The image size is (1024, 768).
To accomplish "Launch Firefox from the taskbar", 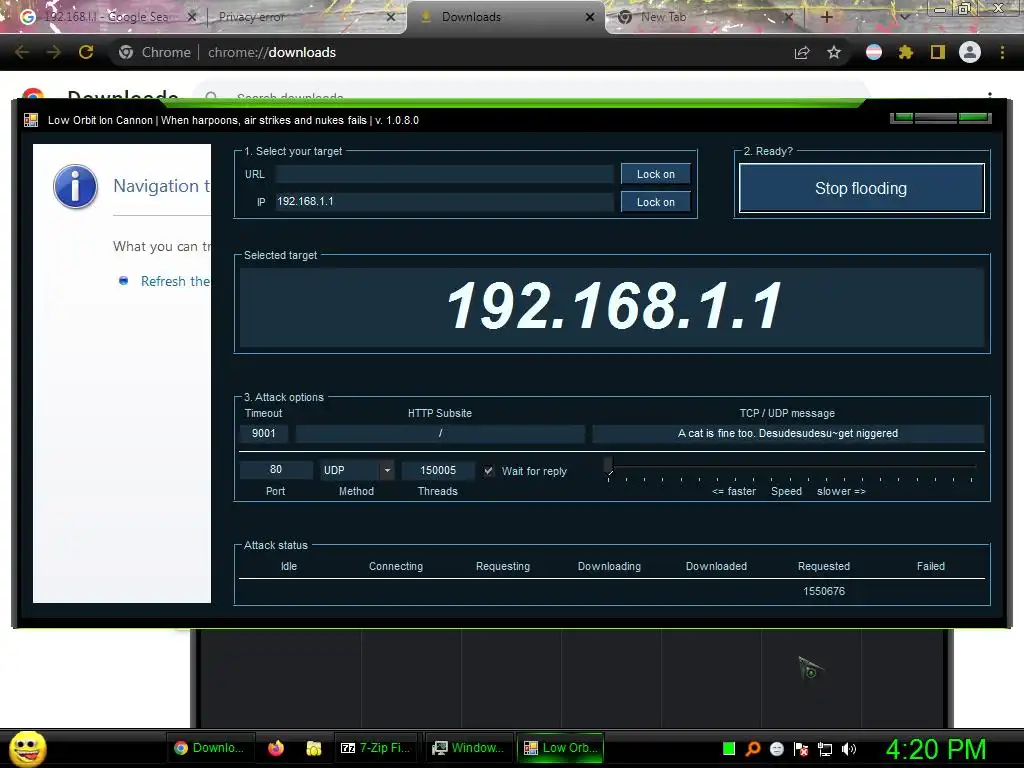I will (x=276, y=748).
